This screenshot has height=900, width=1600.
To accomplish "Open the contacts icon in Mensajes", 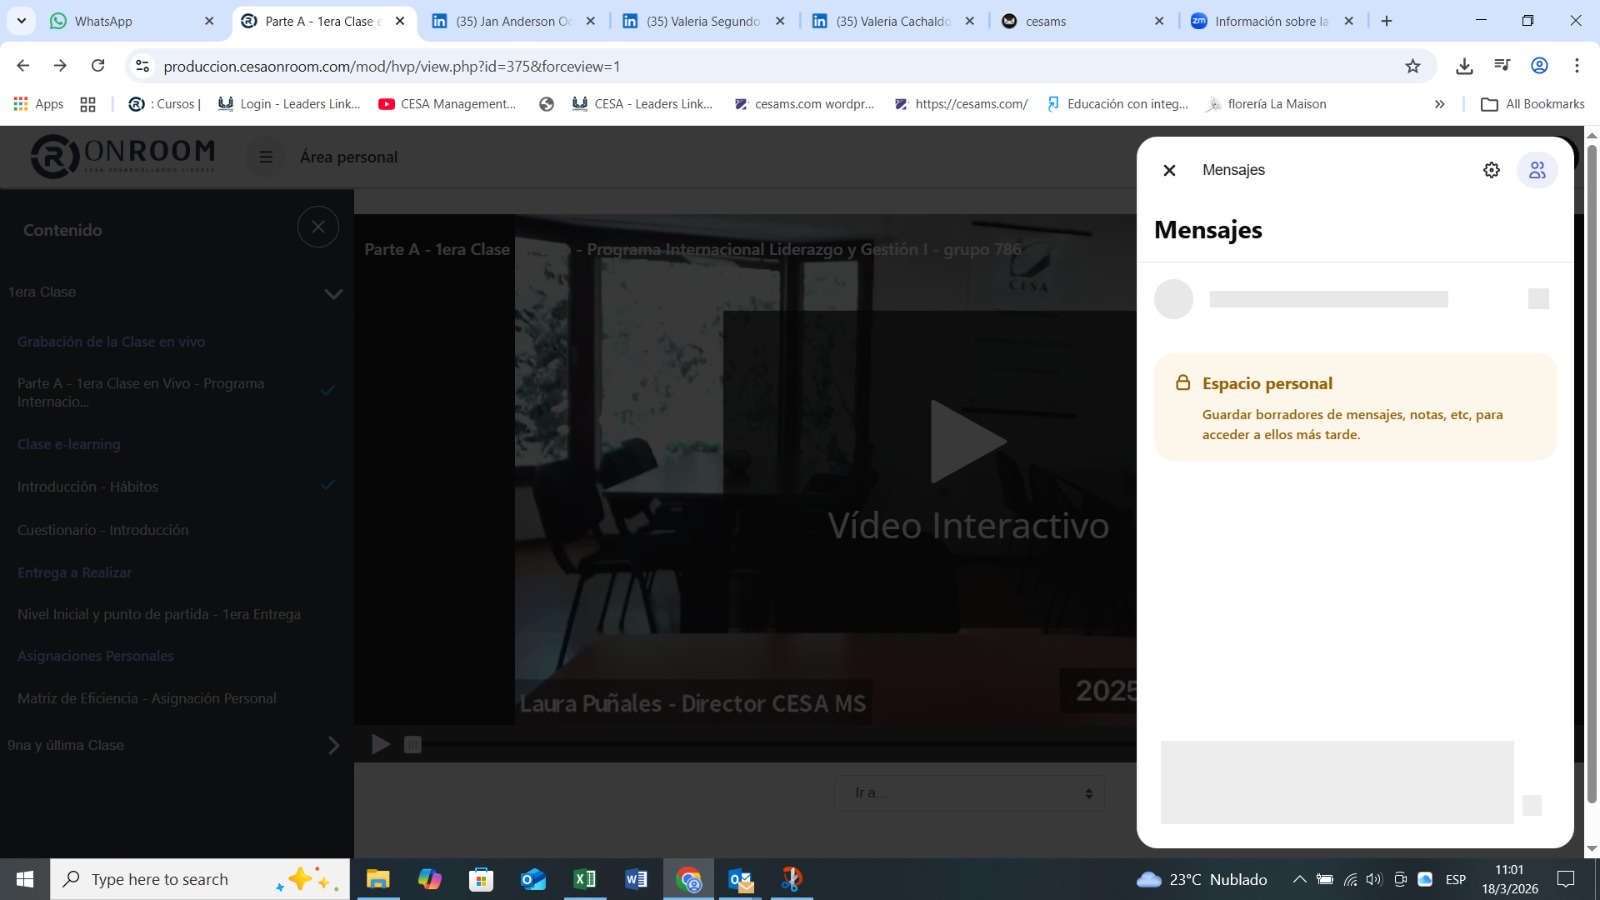I will (x=1537, y=170).
